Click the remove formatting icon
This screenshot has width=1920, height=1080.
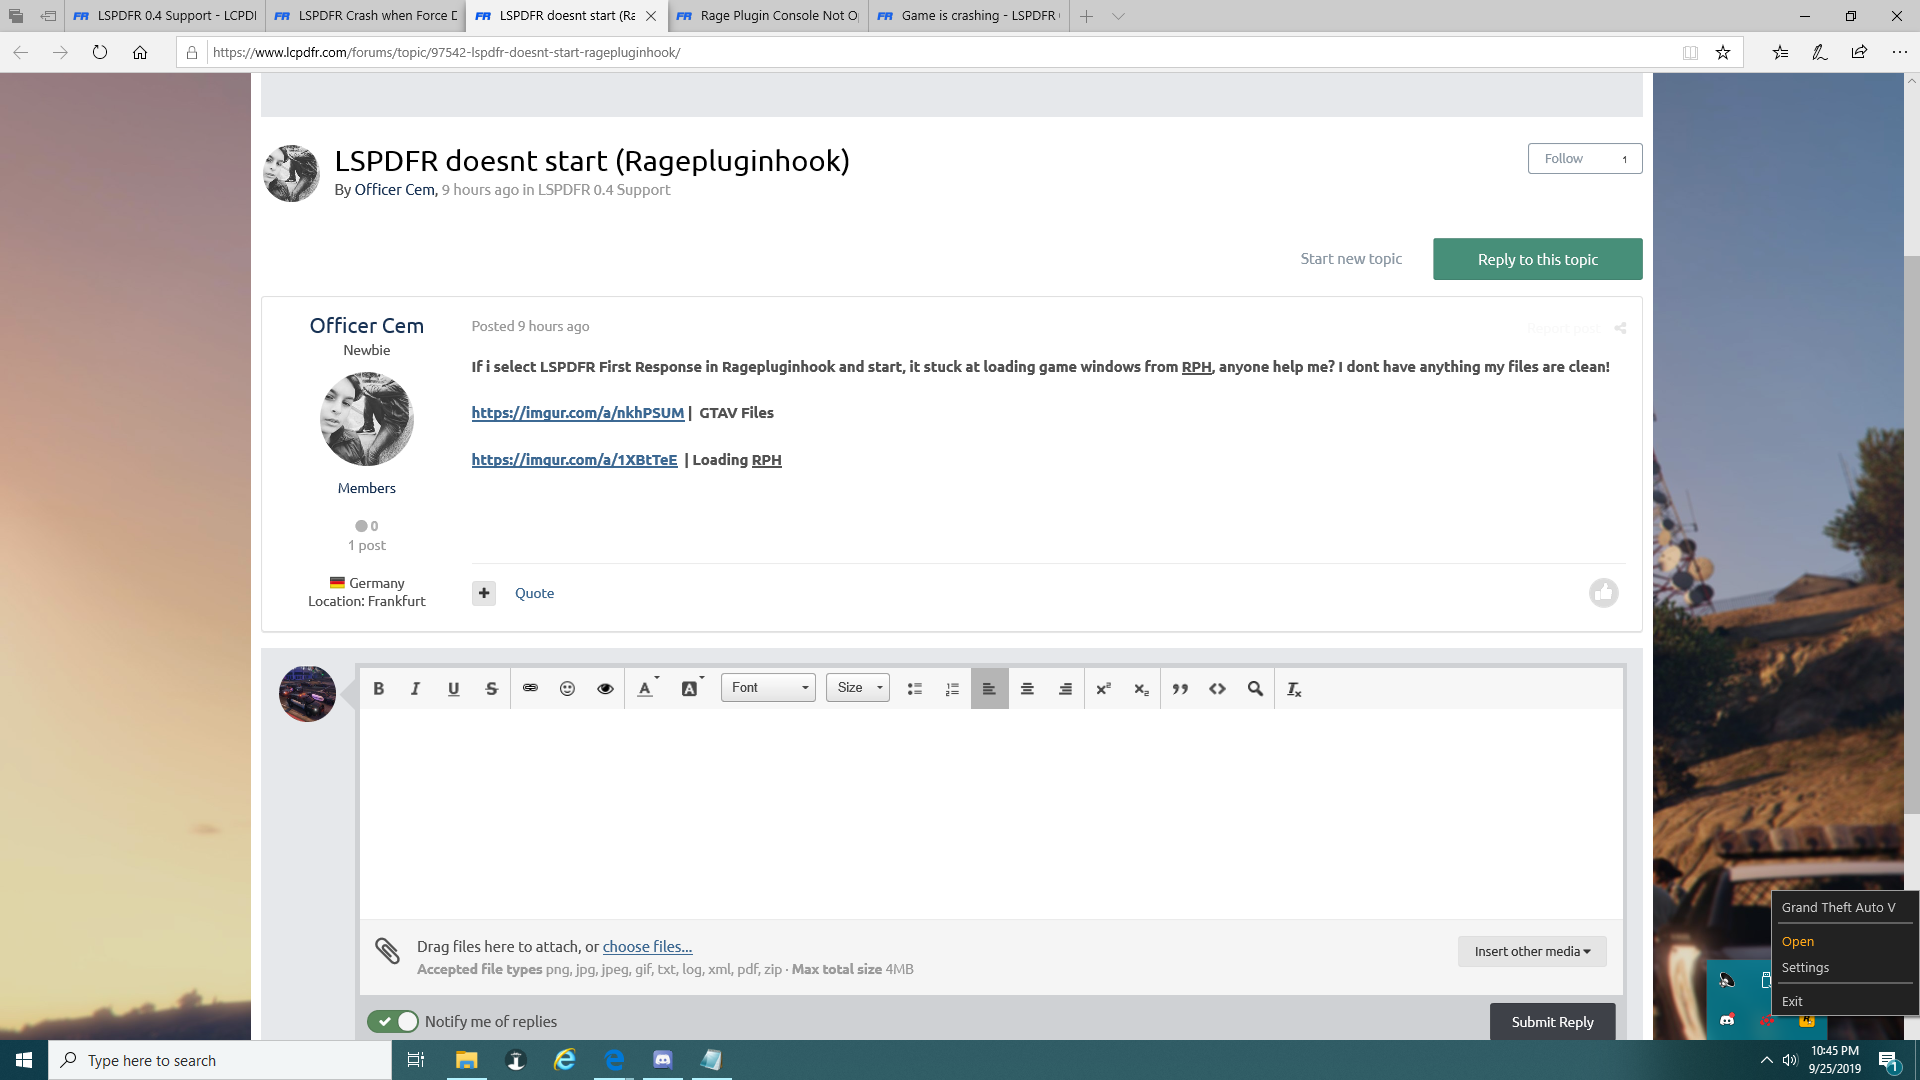[1294, 688]
